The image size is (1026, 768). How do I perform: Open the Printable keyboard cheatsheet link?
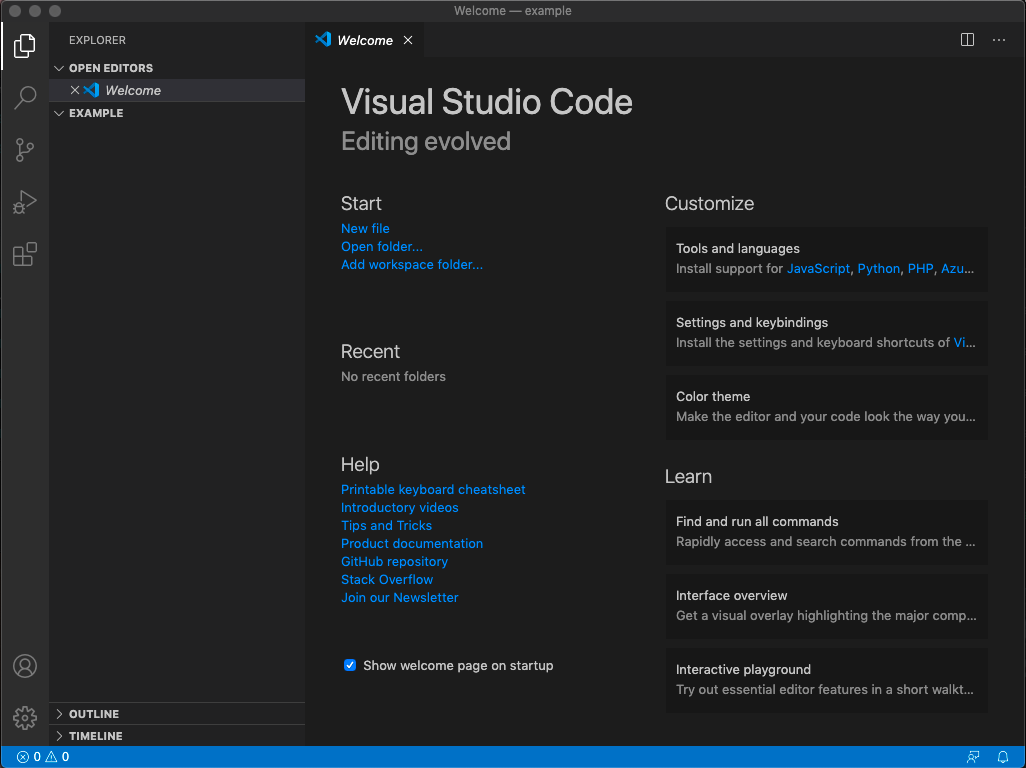click(x=433, y=489)
